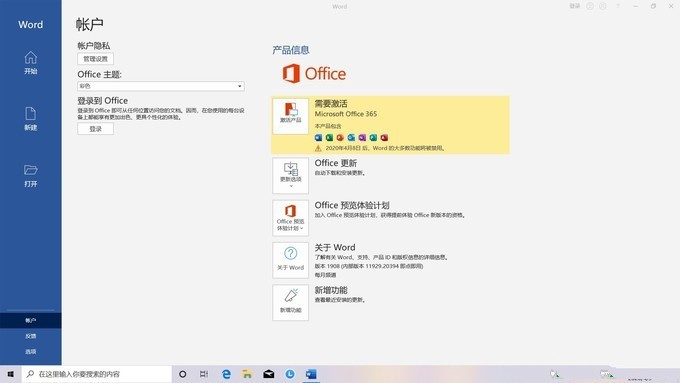
Task: Click the About Word (关于 Word) button
Action: [x=291, y=260]
